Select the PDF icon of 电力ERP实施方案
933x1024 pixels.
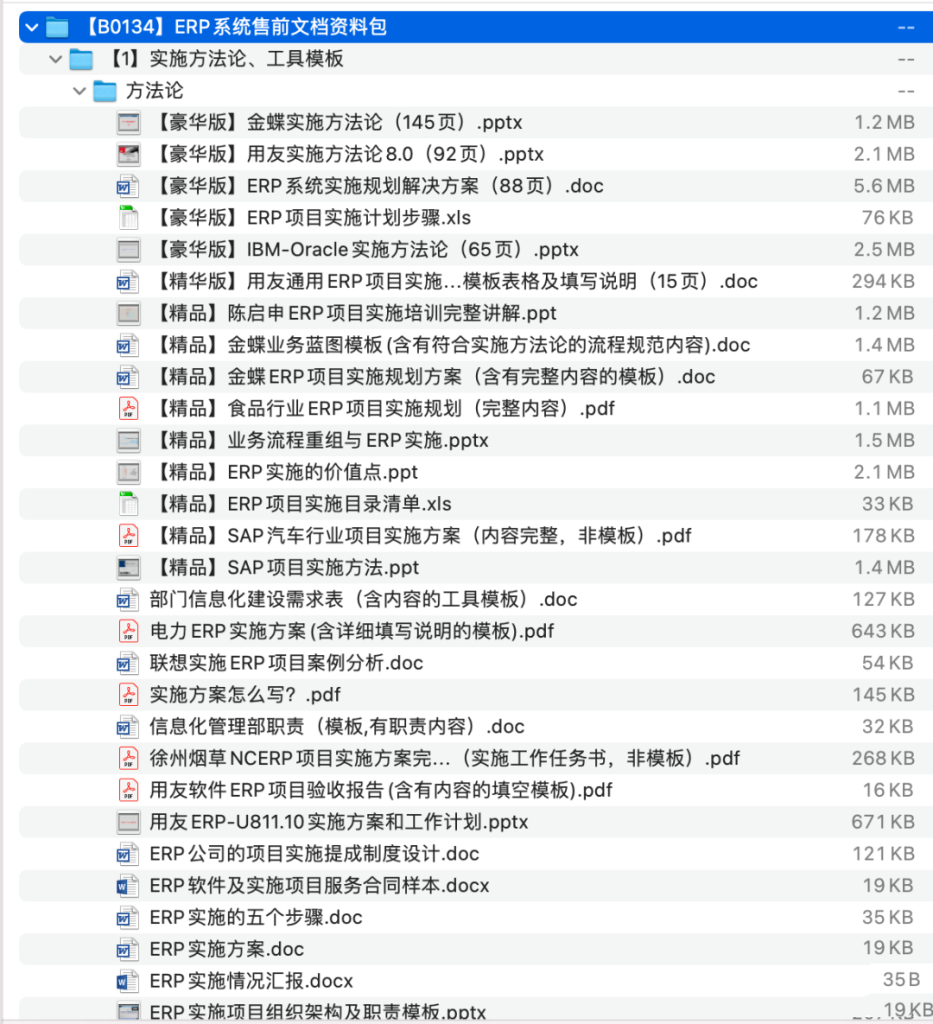point(128,631)
